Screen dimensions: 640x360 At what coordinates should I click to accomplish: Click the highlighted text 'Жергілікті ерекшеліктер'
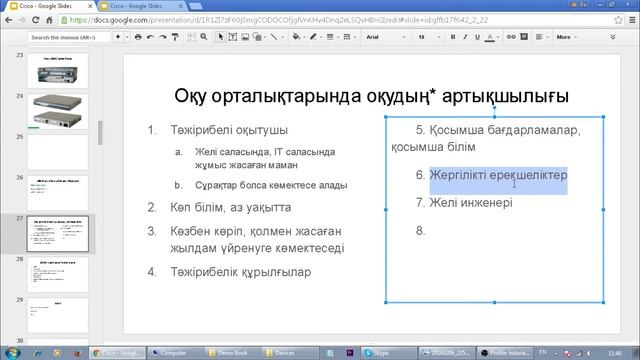[498, 175]
